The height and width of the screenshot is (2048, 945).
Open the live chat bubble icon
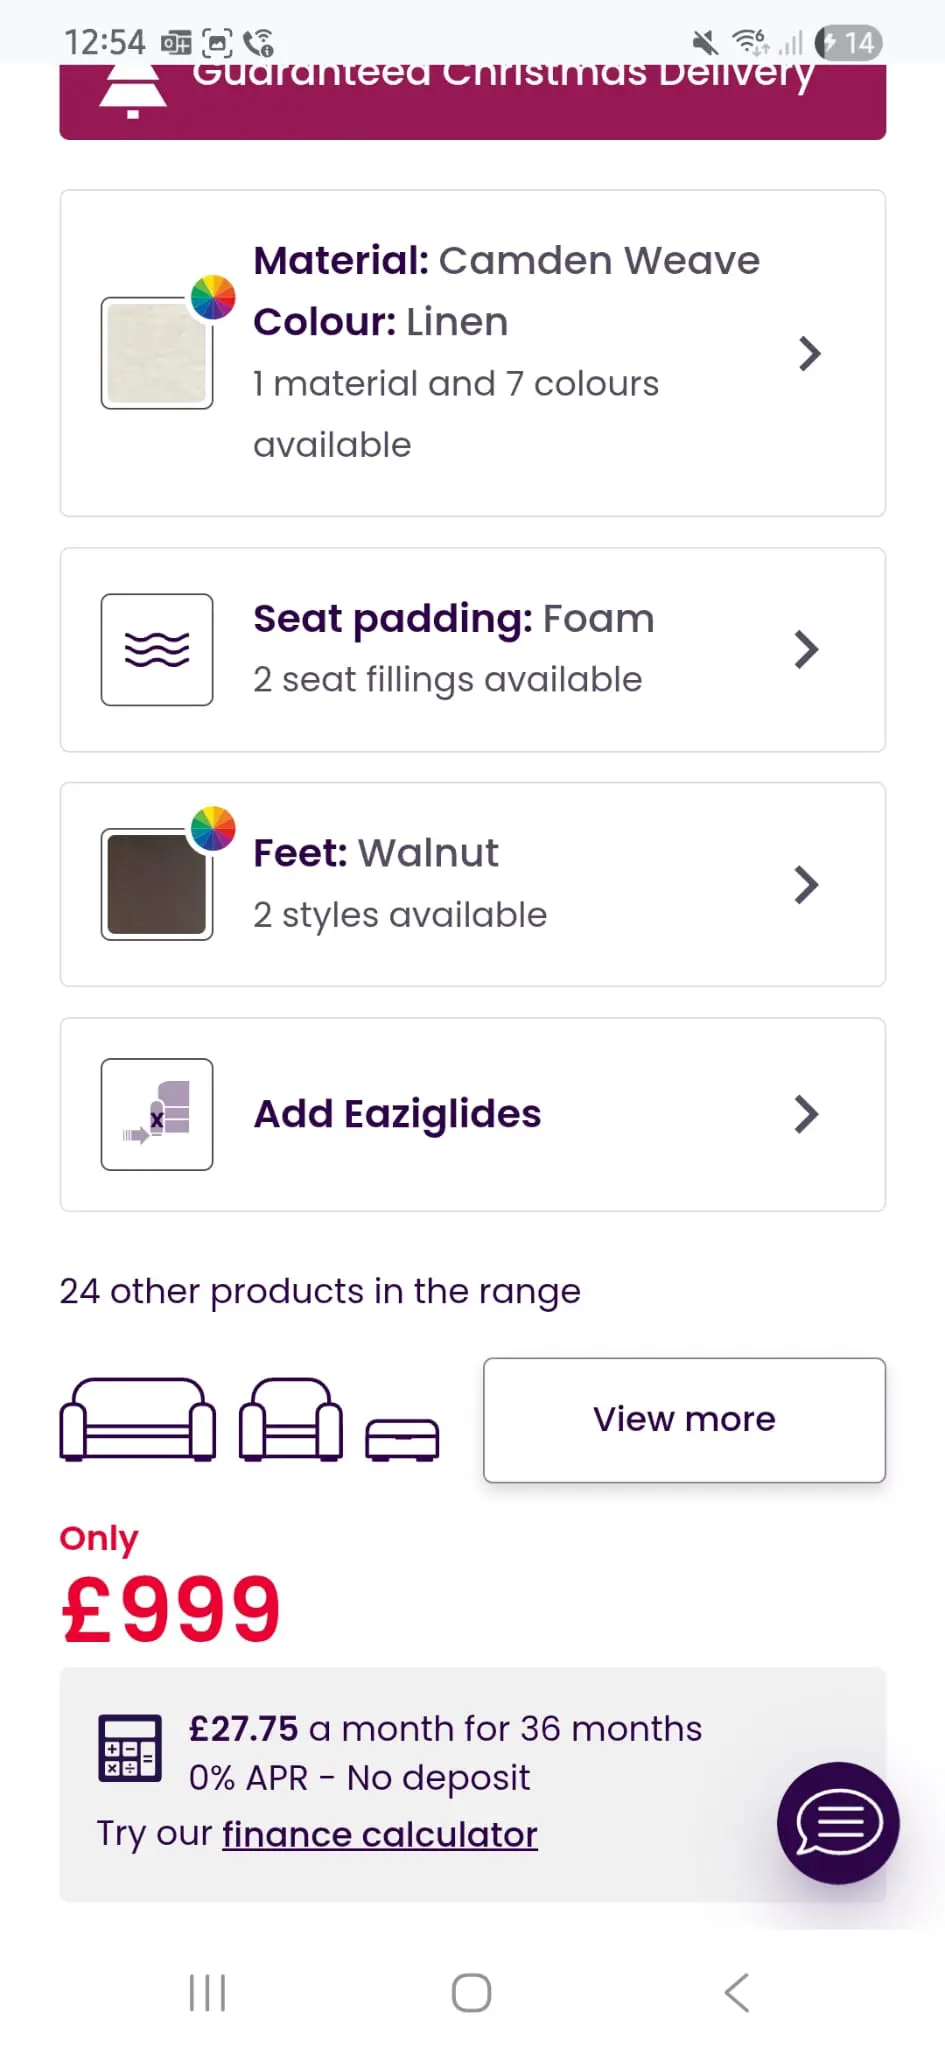[x=838, y=1822]
